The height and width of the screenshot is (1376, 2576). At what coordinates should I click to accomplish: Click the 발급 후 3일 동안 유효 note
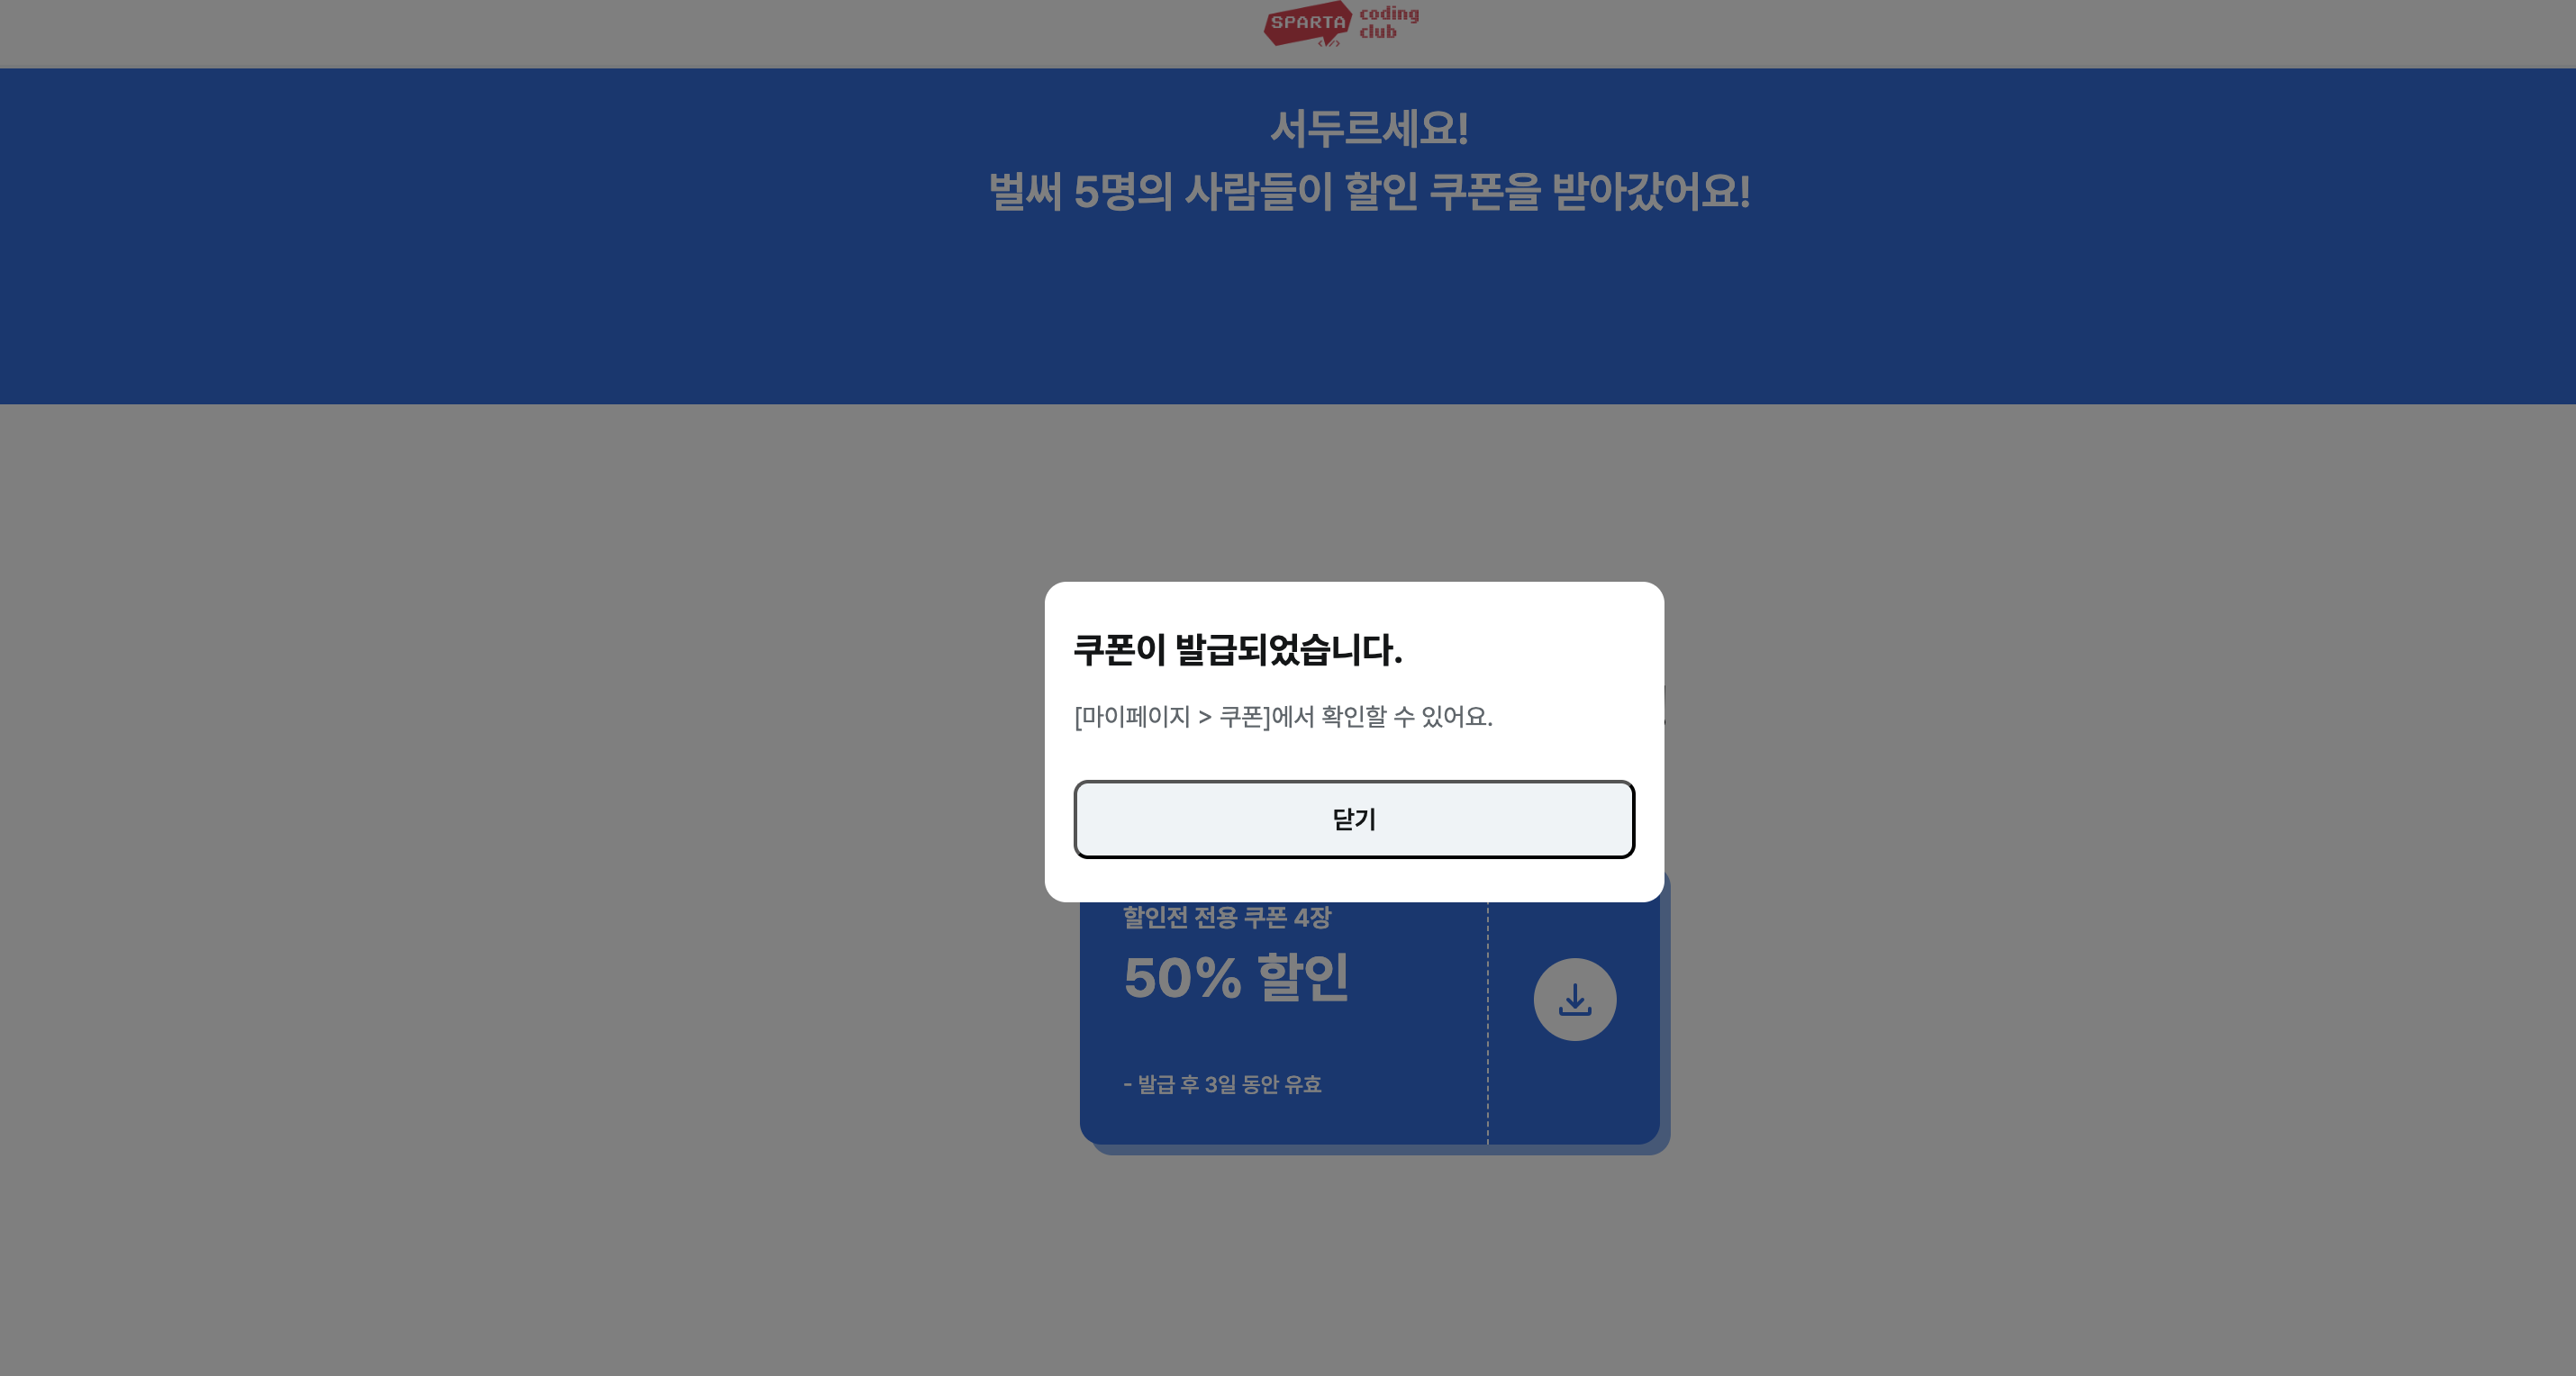1222,1084
